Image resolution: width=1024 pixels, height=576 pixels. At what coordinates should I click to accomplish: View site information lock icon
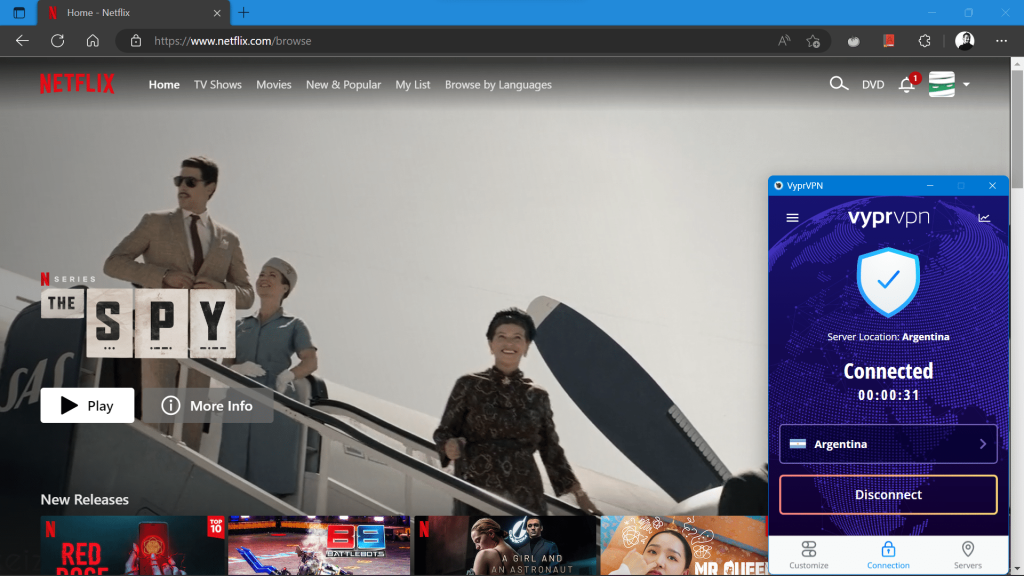click(x=136, y=40)
